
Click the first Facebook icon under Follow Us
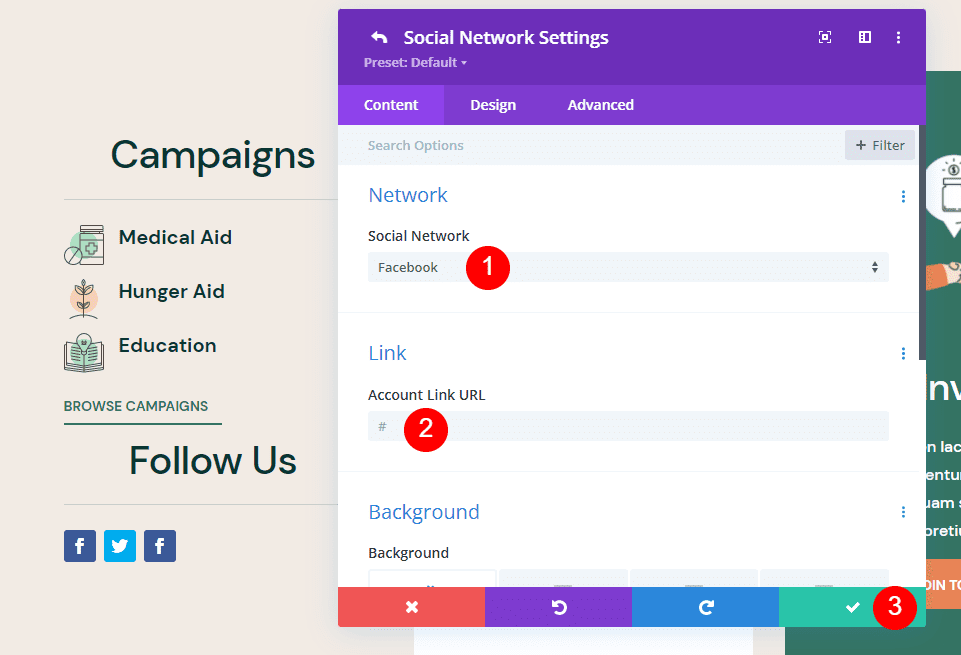[79, 546]
